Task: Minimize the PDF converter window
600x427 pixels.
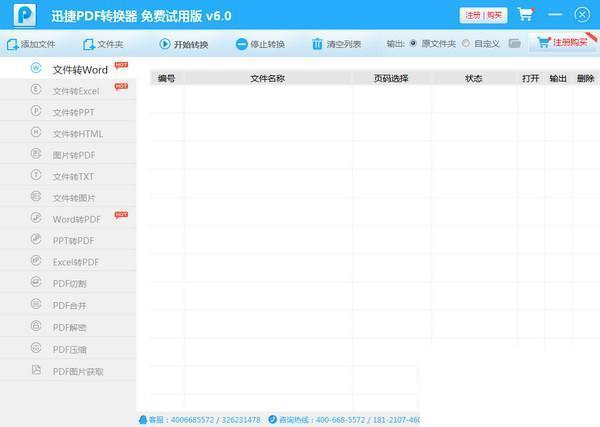Action: (555, 15)
